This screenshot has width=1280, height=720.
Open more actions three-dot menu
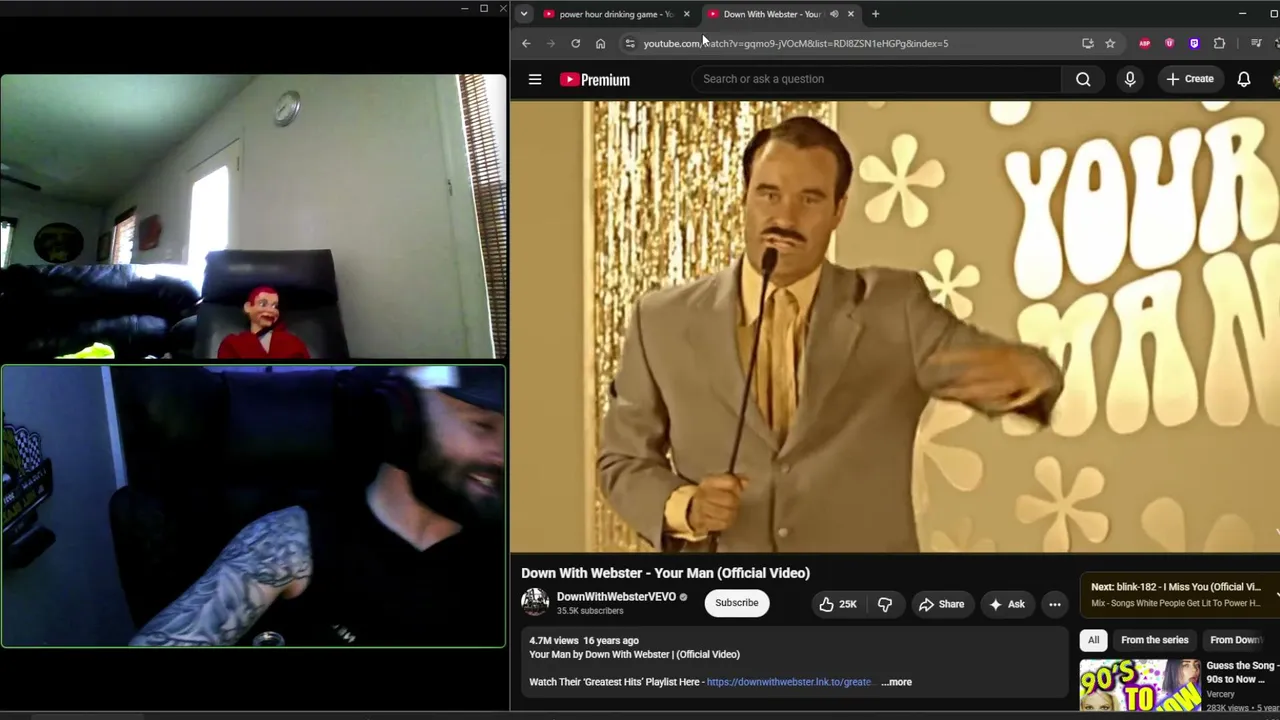pos(1054,604)
